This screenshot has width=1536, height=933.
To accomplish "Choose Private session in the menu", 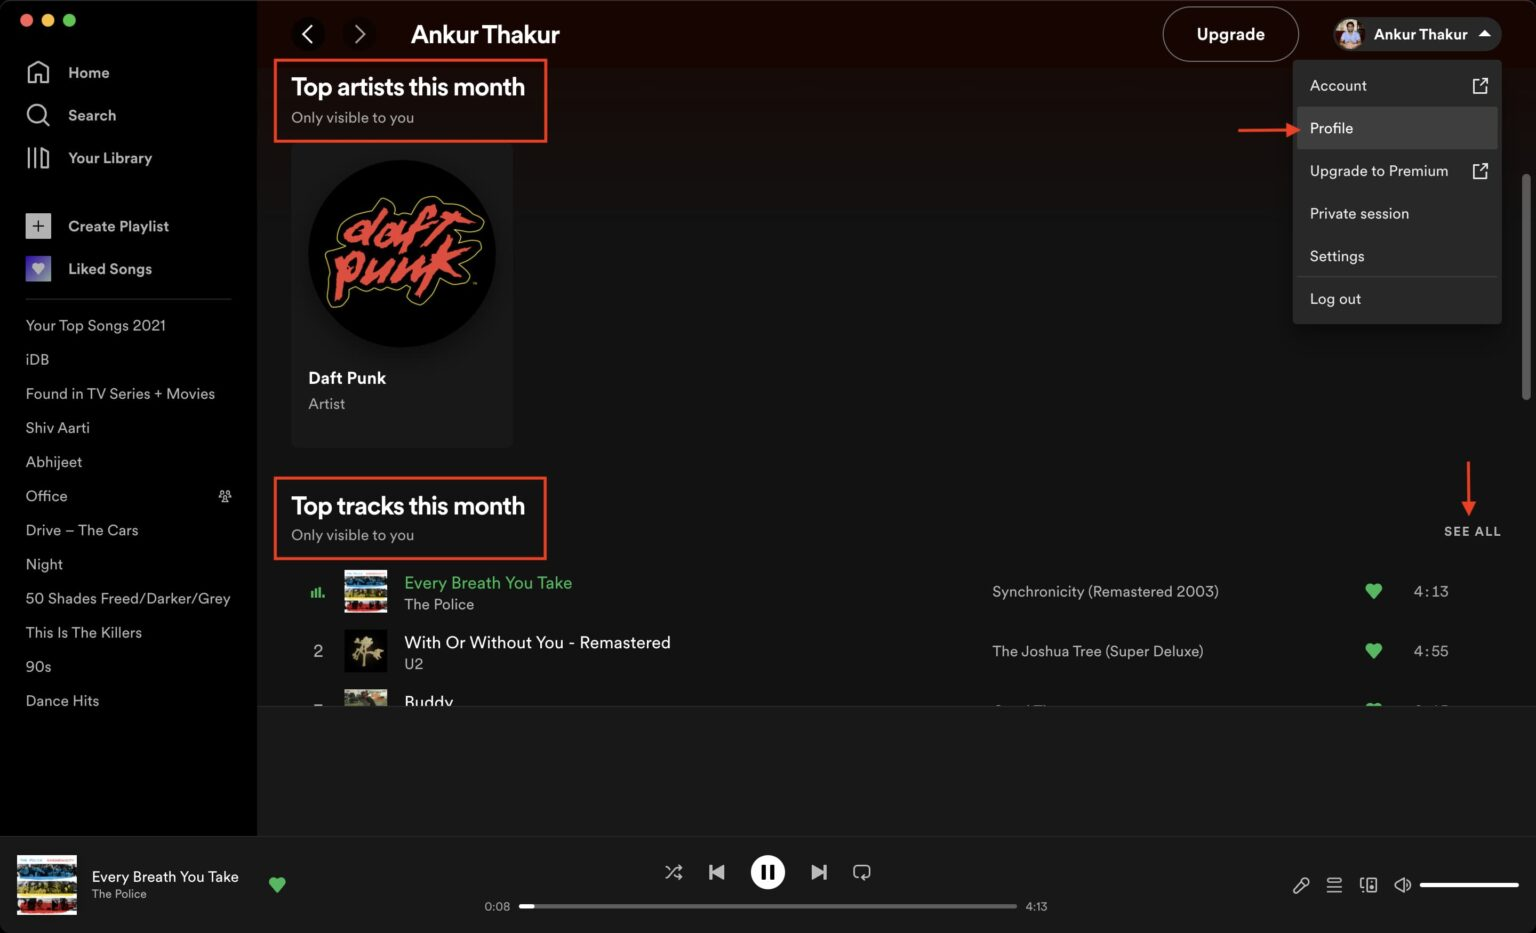I will [1359, 213].
